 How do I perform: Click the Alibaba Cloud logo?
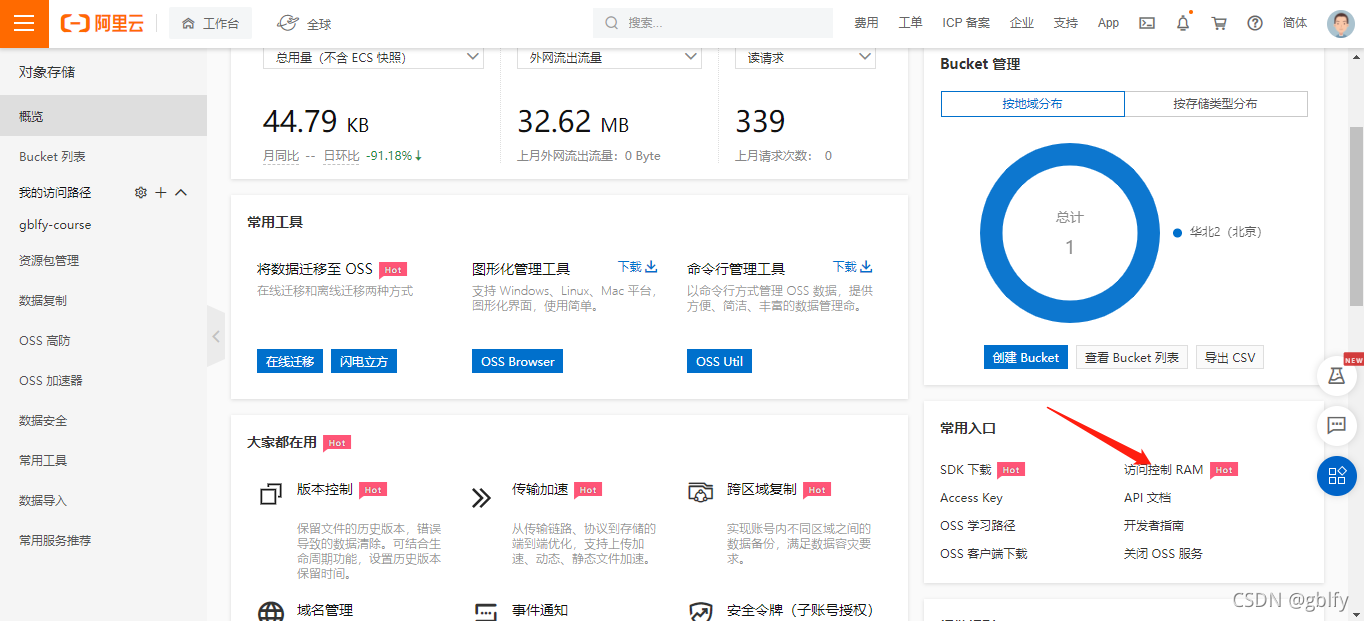(x=101, y=24)
